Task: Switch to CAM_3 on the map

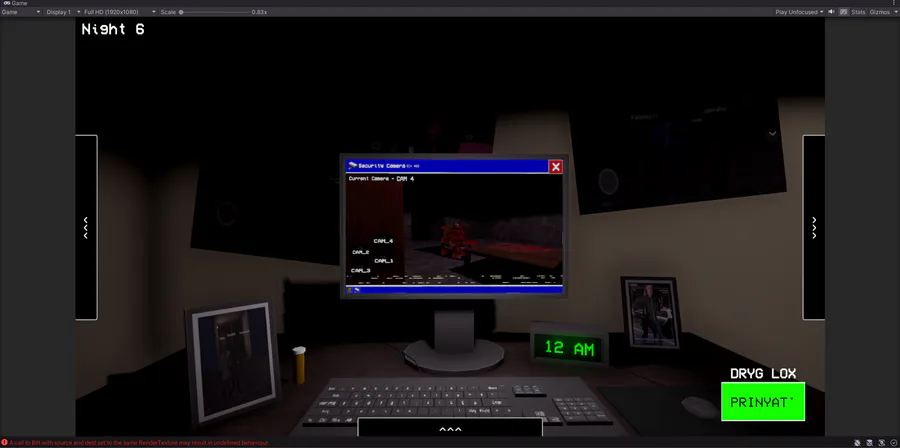Action: [x=360, y=270]
